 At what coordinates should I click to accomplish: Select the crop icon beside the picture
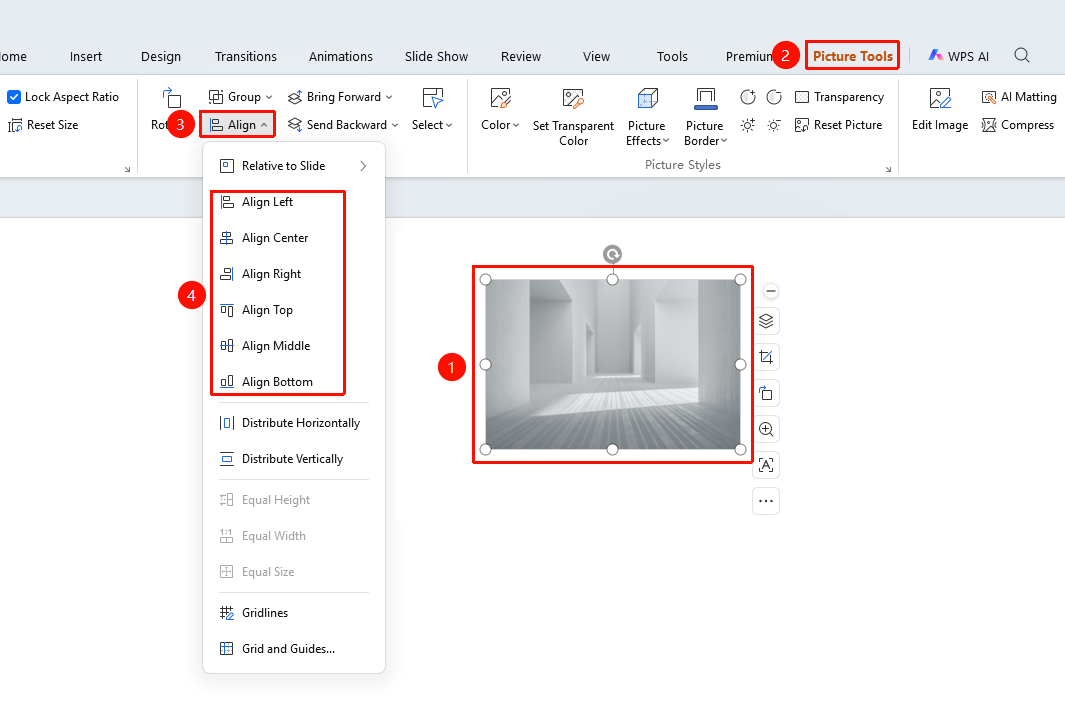tap(766, 357)
